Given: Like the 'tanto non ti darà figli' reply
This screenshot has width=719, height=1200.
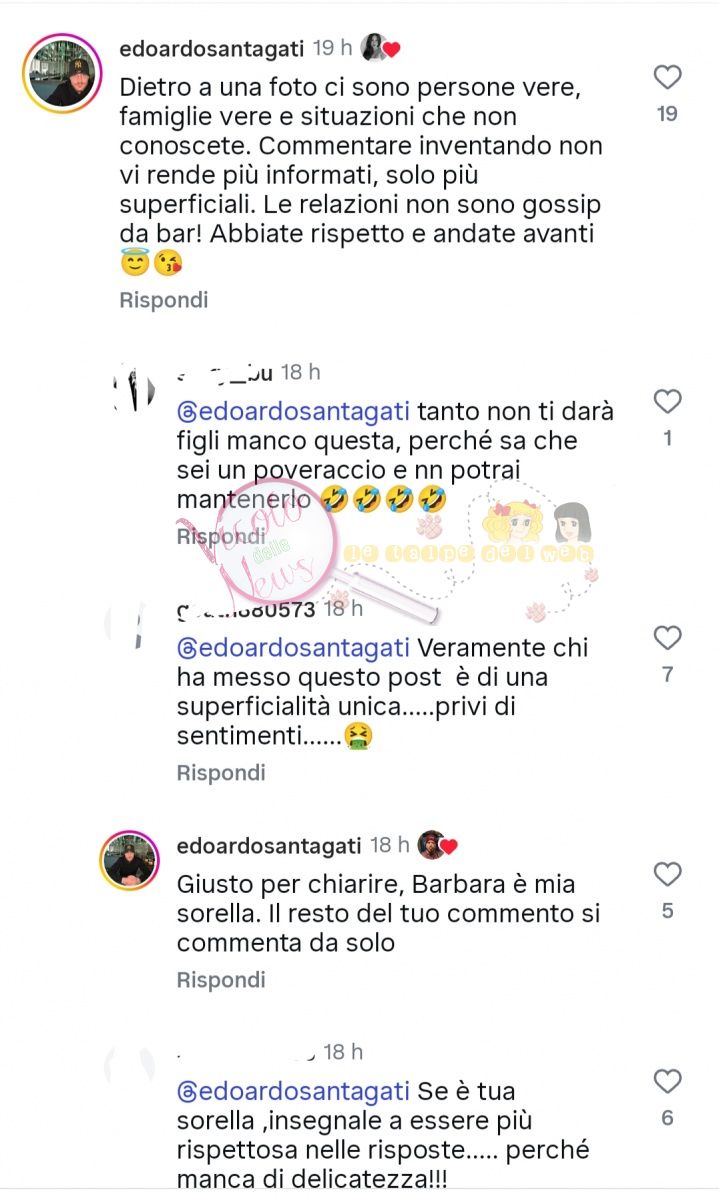Looking at the screenshot, I should (667, 402).
